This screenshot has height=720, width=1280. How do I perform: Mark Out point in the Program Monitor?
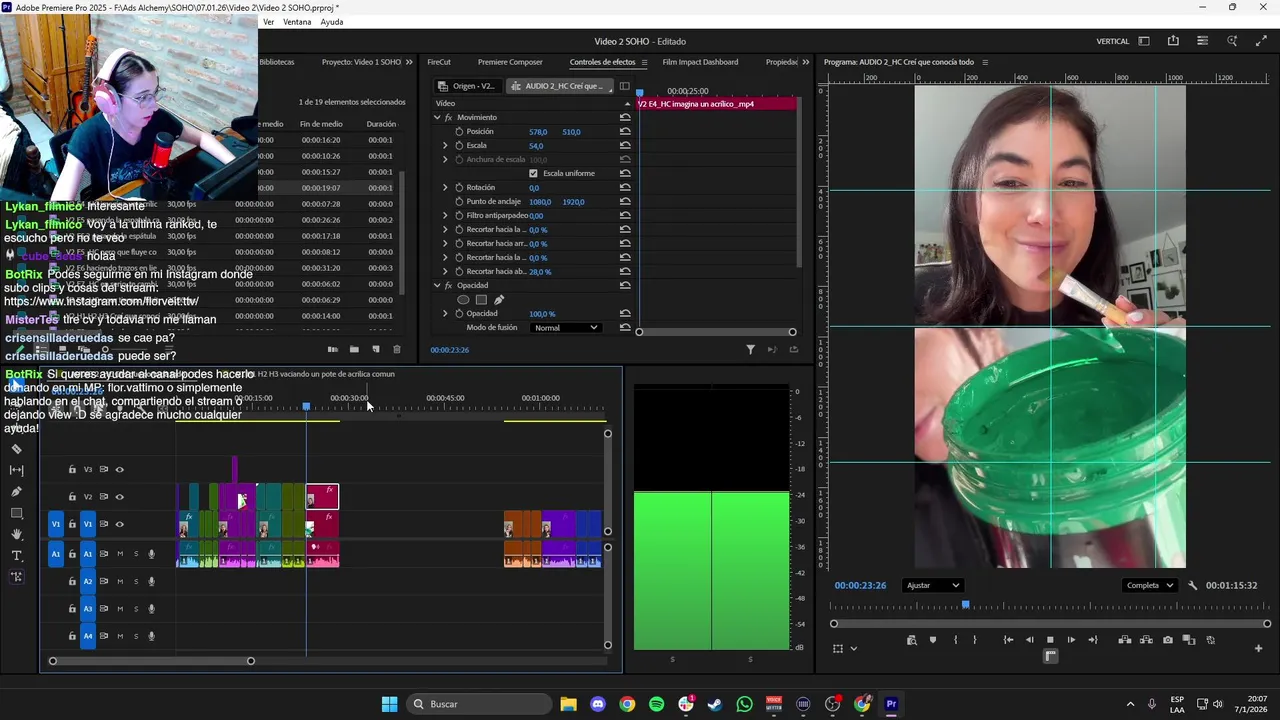[x=975, y=640]
